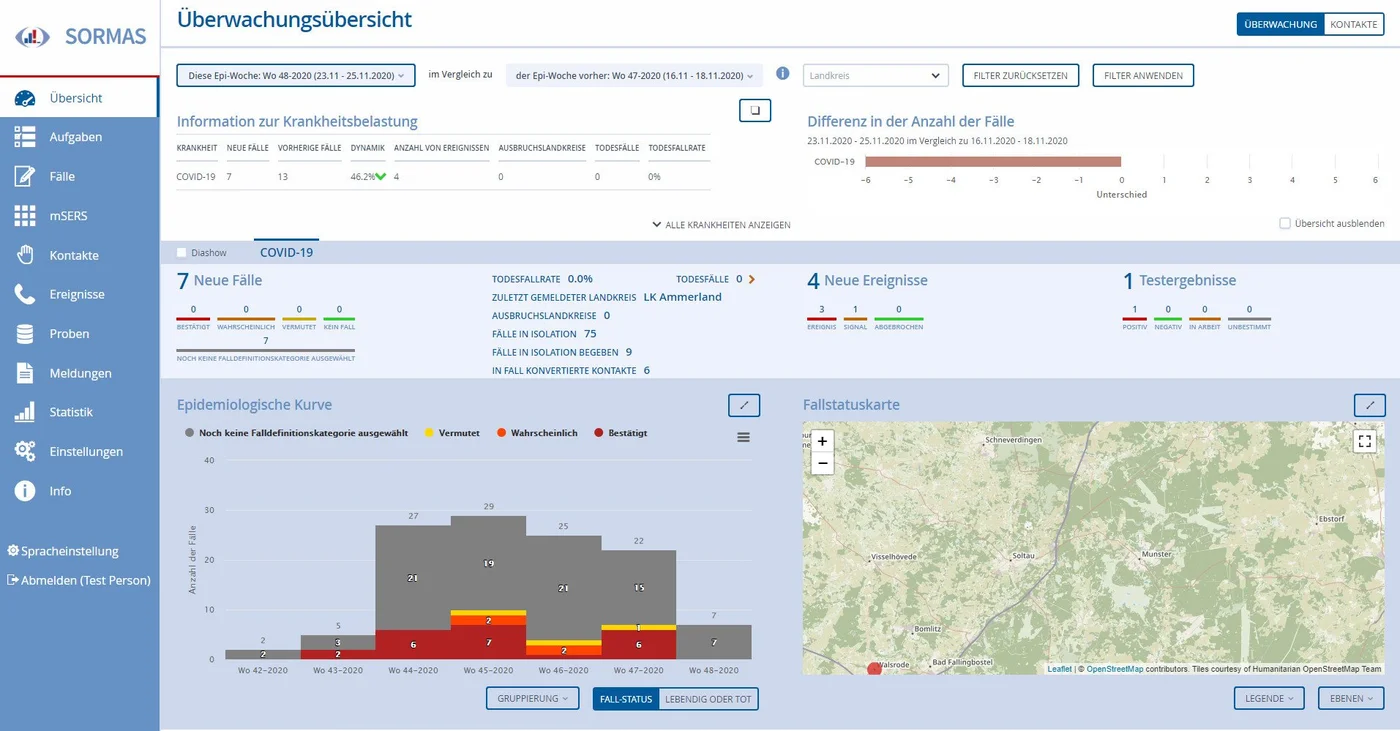This screenshot has width=1400, height=731.
Task: Switch to ÜBERWACHUNG view toggle
Action: [1280, 24]
